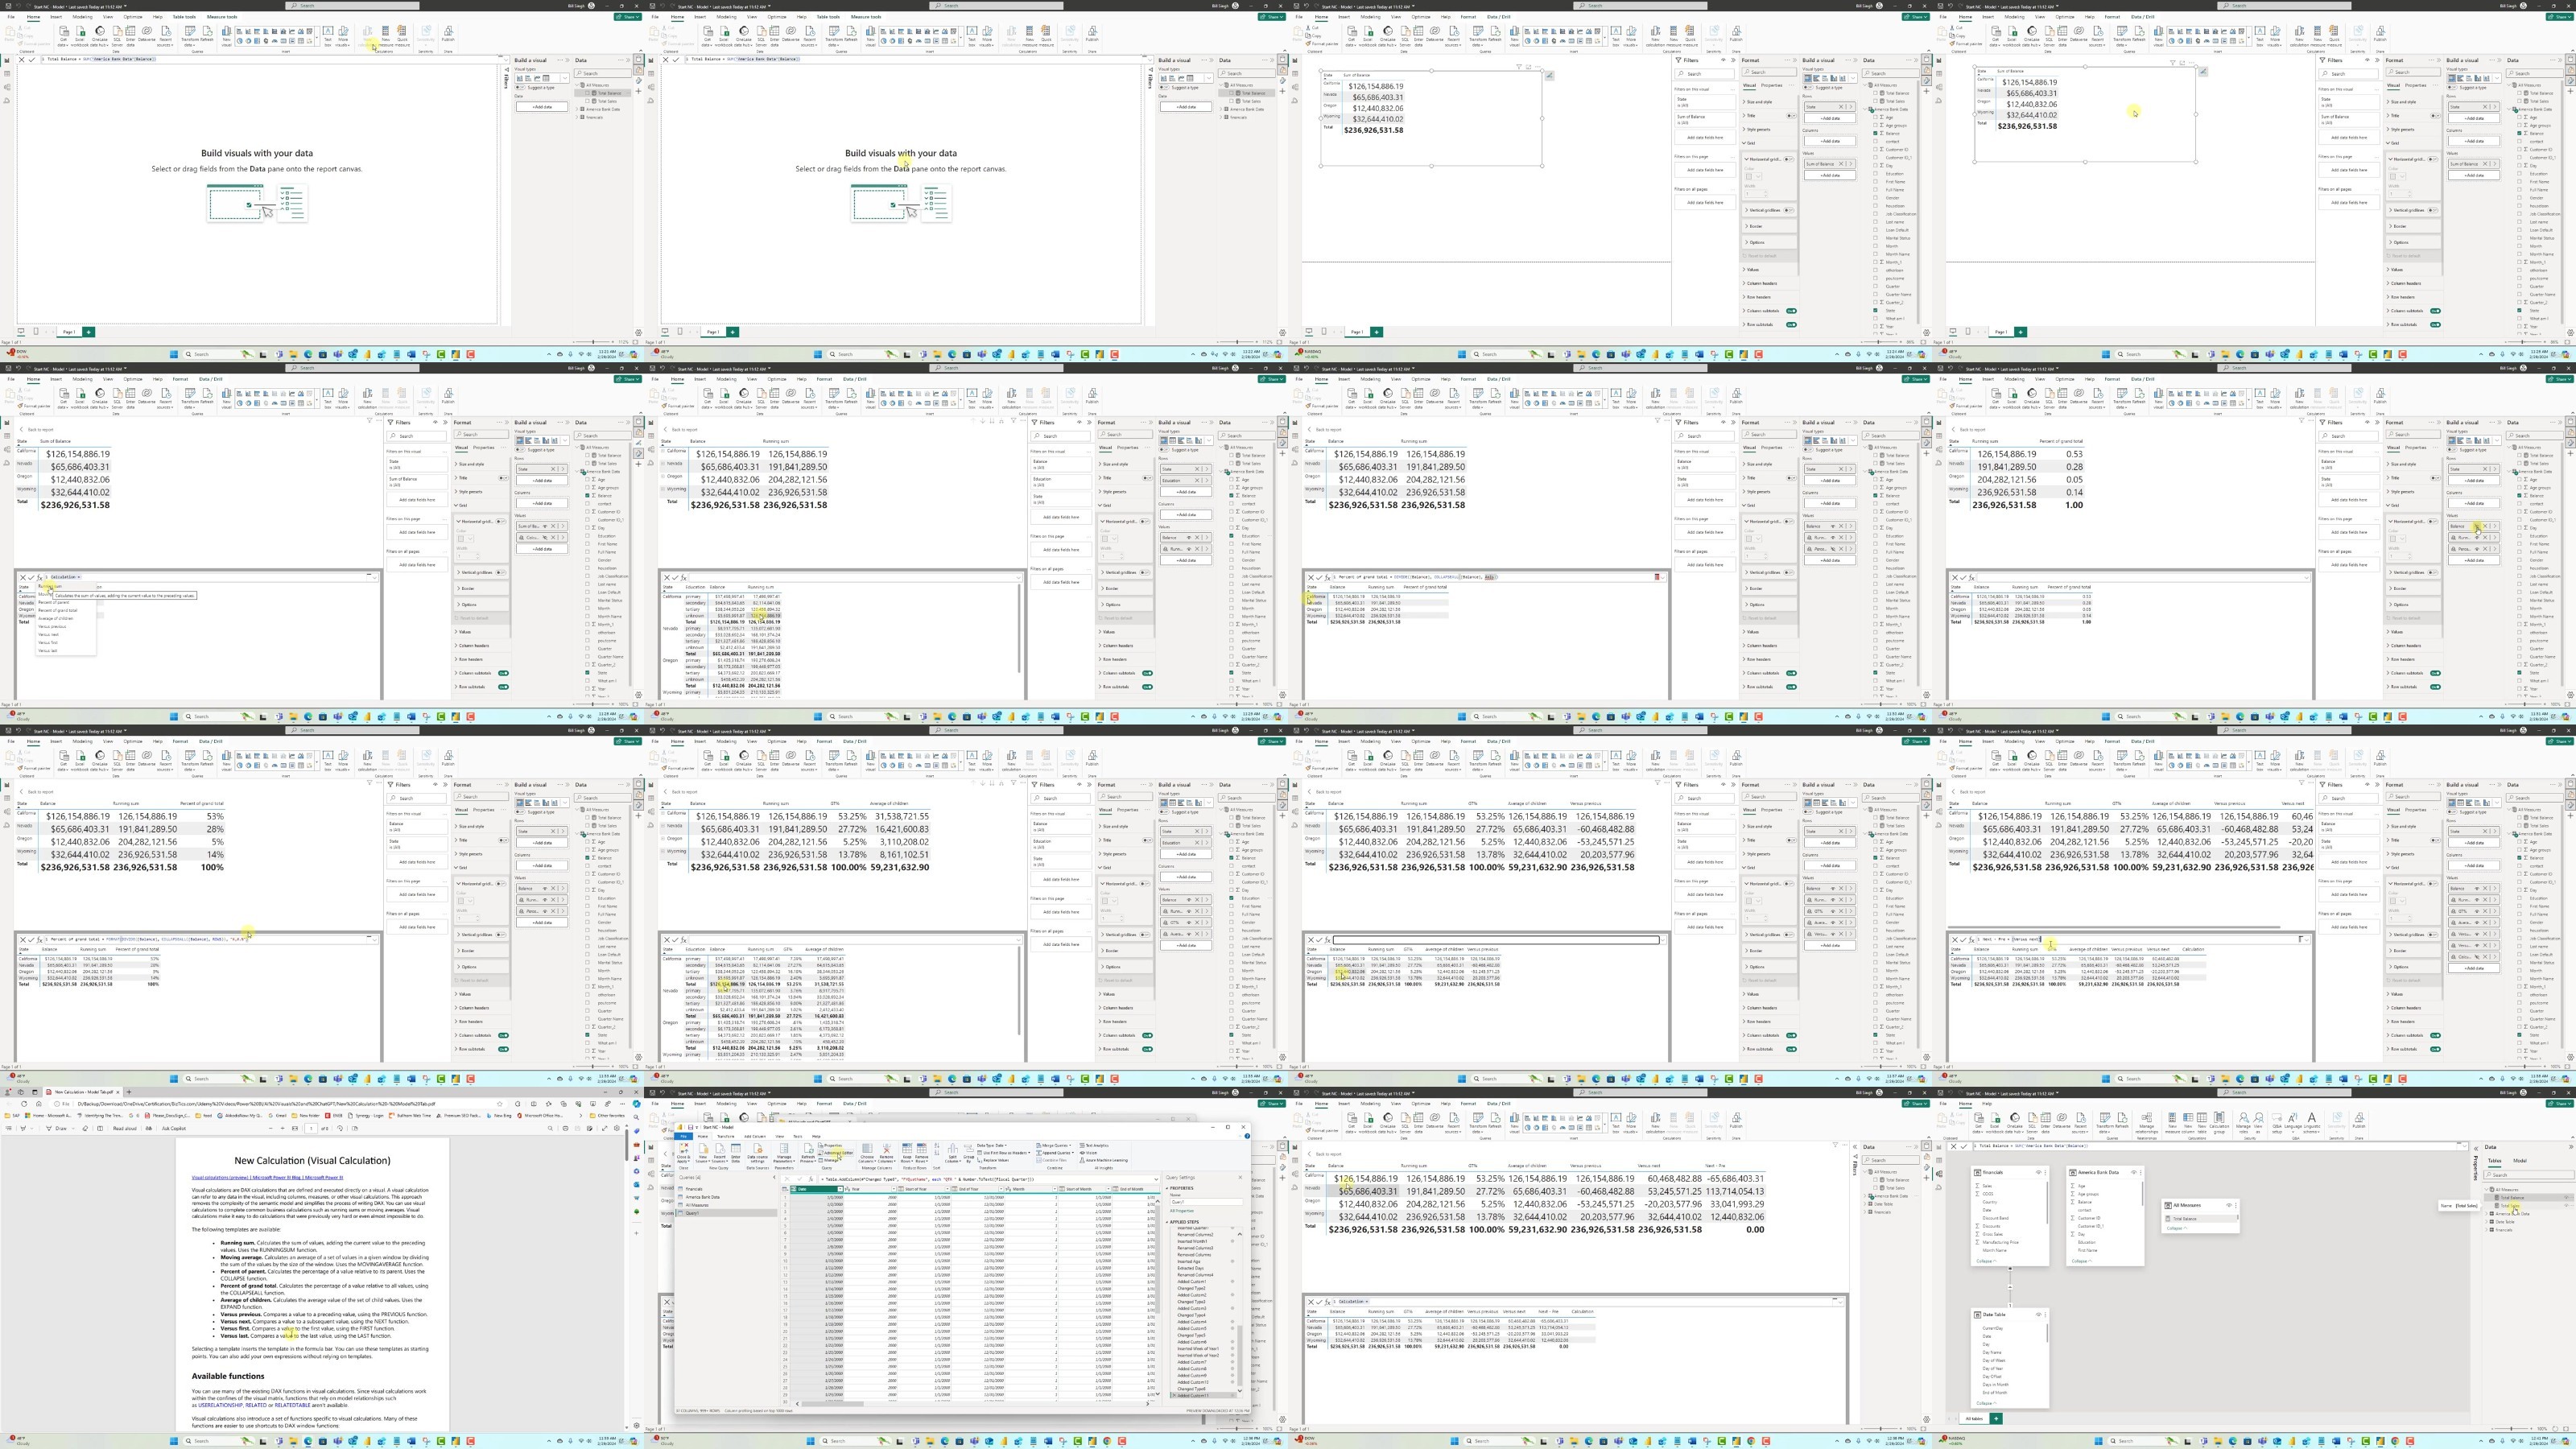This screenshot has height=1449, width=2576.
Task: Click Choose Columns in Power Query ribbon
Action: tap(867, 1152)
